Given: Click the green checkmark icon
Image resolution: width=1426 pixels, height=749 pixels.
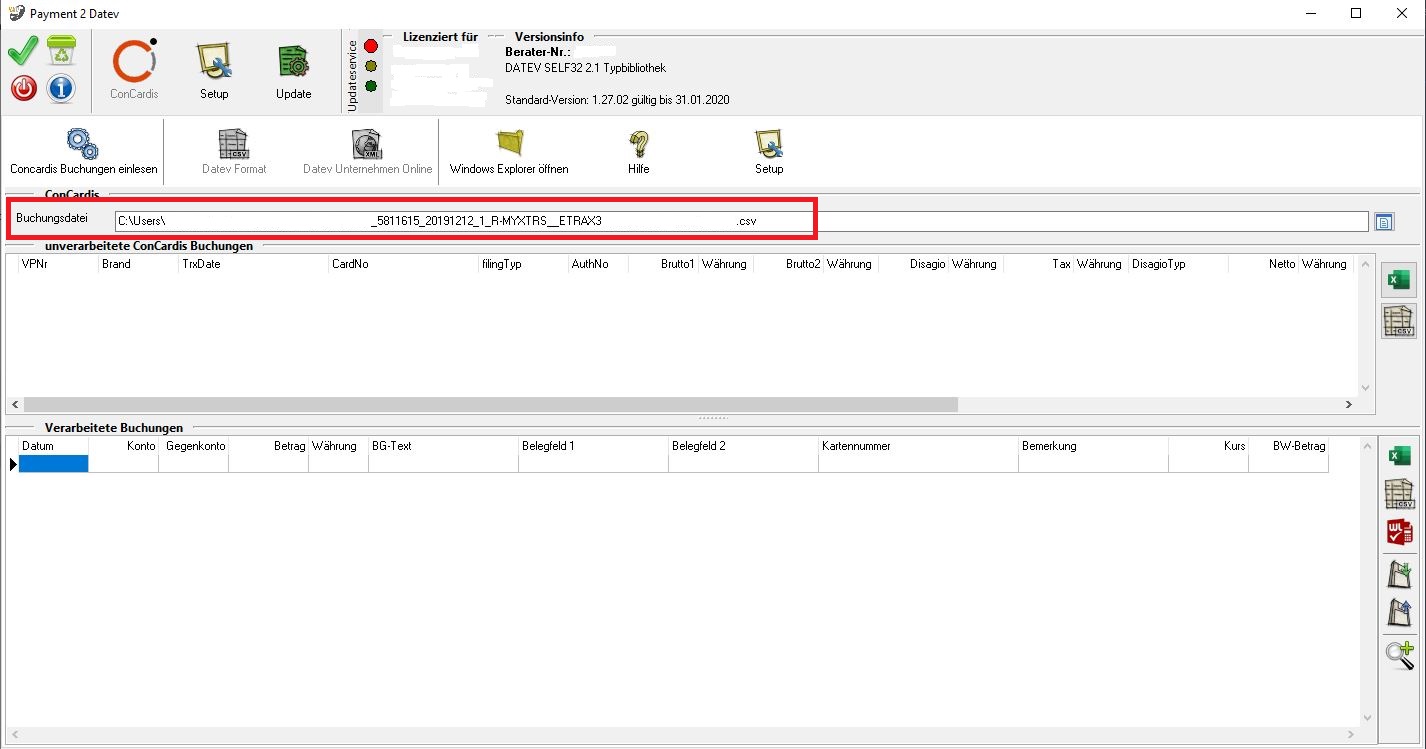Looking at the screenshot, I should pyautogui.click(x=23, y=50).
